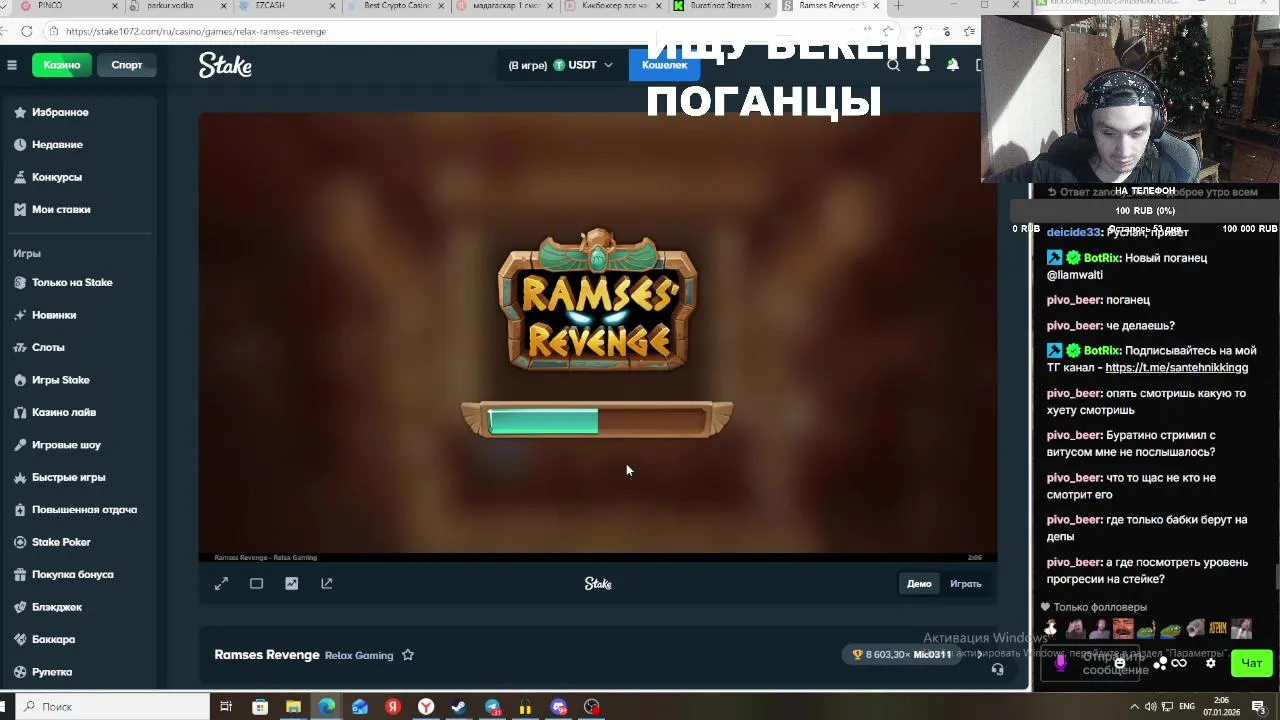Open the search magnifier in Stake header
The image size is (1280, 720).
[x=893, y=65]
